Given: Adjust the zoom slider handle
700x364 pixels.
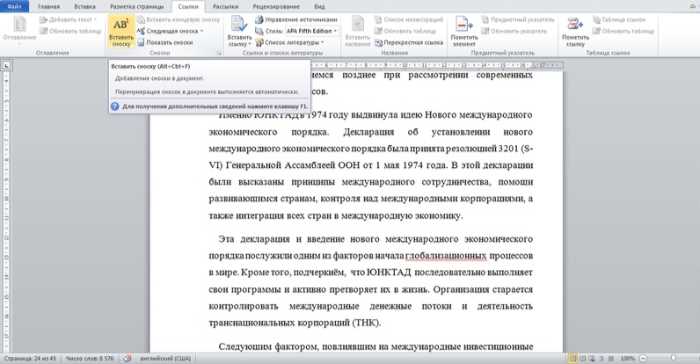Looking at the screenshot, I should click(673, 358).
